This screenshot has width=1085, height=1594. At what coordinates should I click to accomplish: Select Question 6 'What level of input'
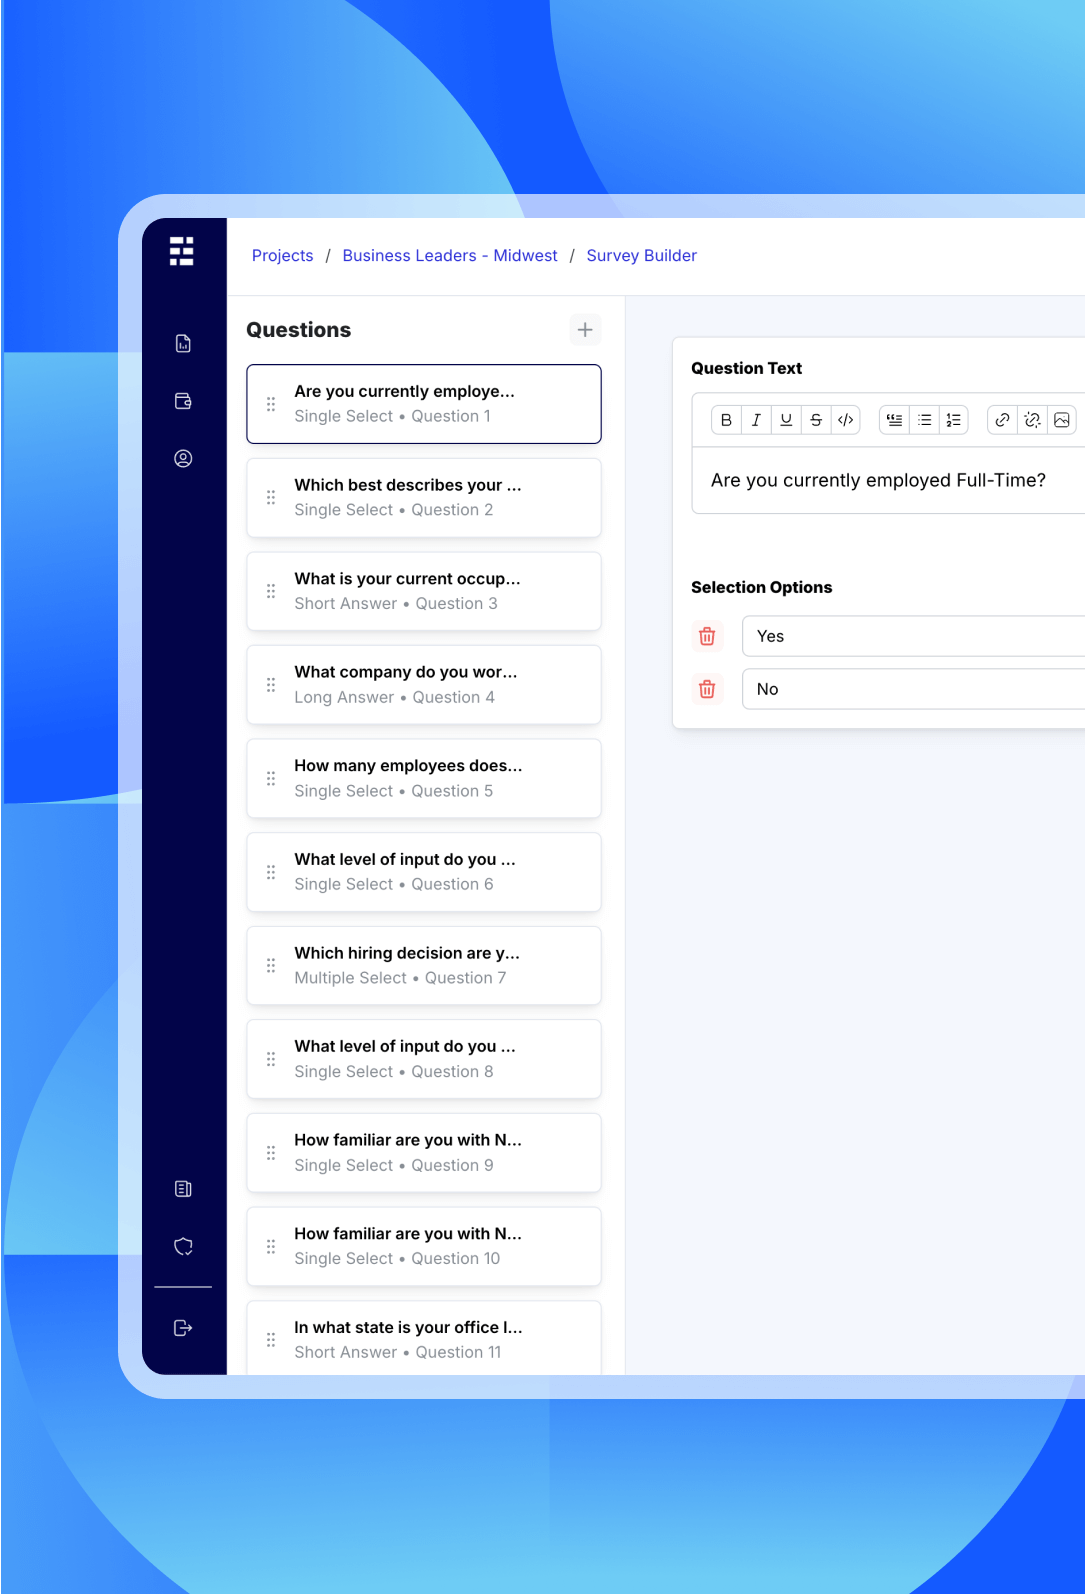click(424, 872)
